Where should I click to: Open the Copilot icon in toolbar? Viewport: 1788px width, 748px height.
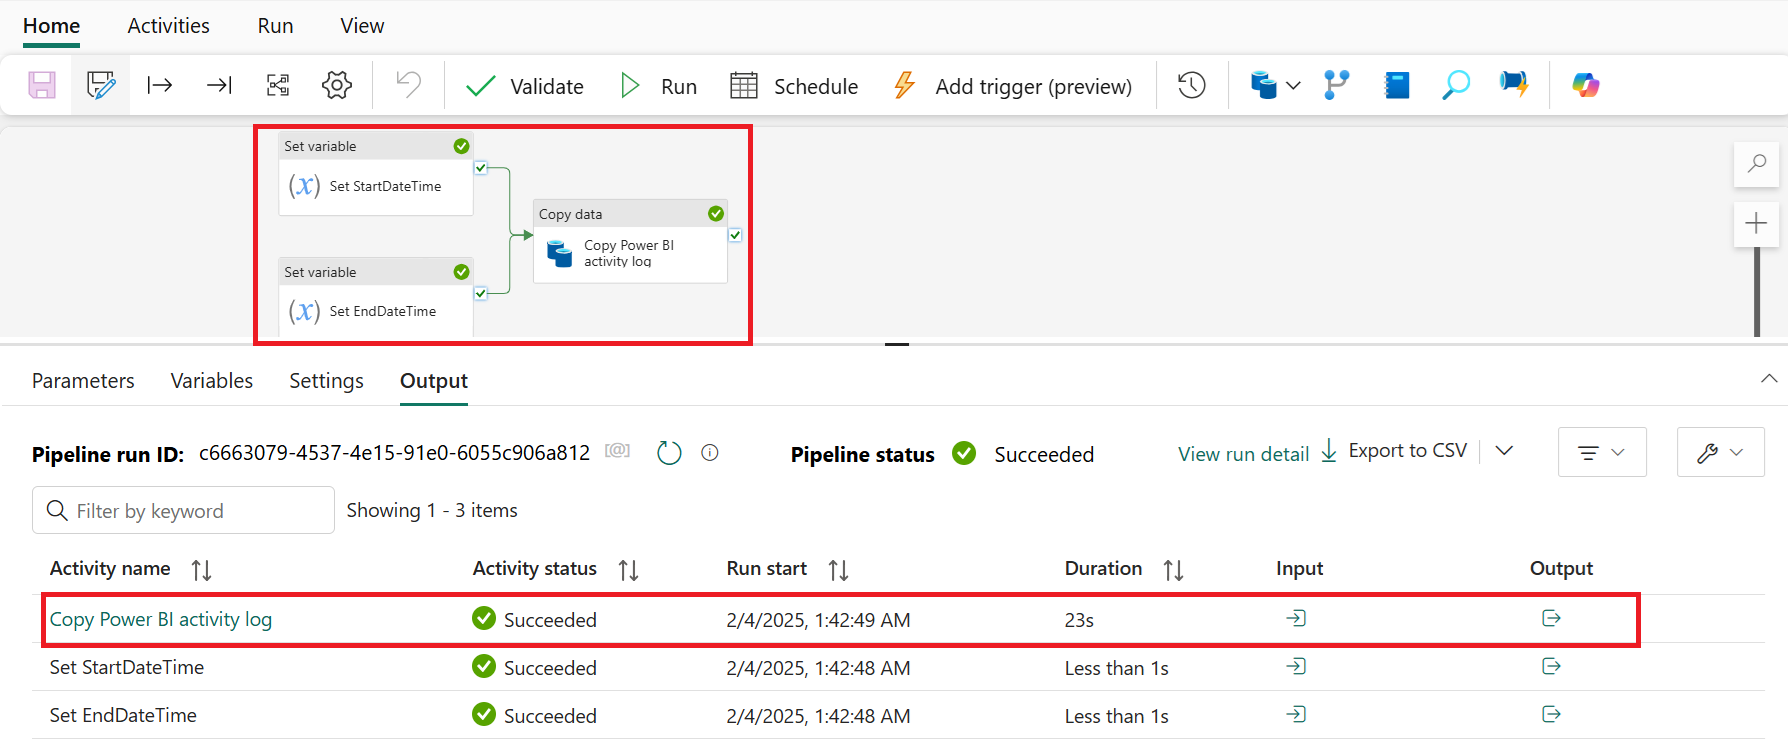(1585, 86)
